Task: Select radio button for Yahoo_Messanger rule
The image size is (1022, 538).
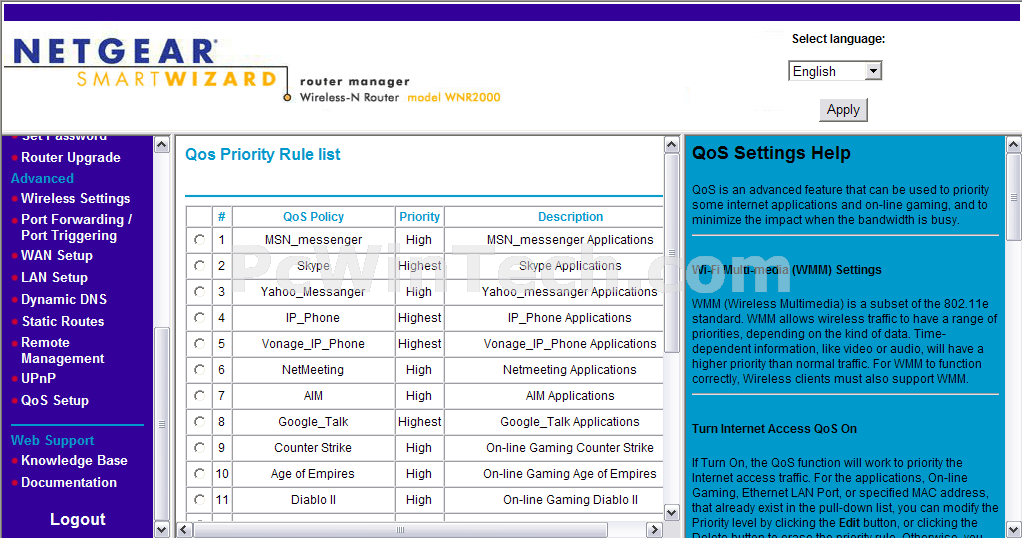Action: 199,292
